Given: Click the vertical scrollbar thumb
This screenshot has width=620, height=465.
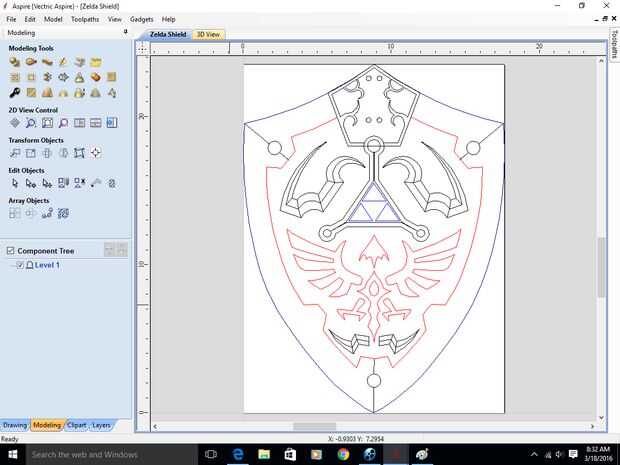Looking at the screenshot, I should 601,267.
